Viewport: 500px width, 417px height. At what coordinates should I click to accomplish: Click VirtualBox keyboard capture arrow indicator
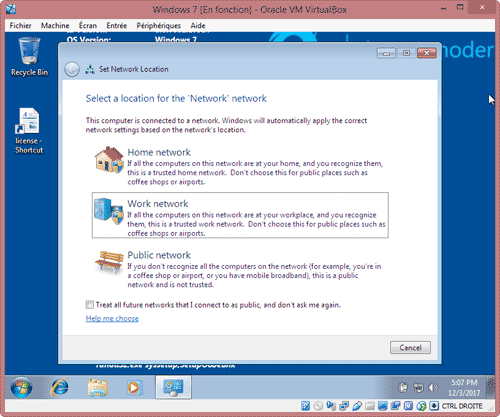coord(434,406)
